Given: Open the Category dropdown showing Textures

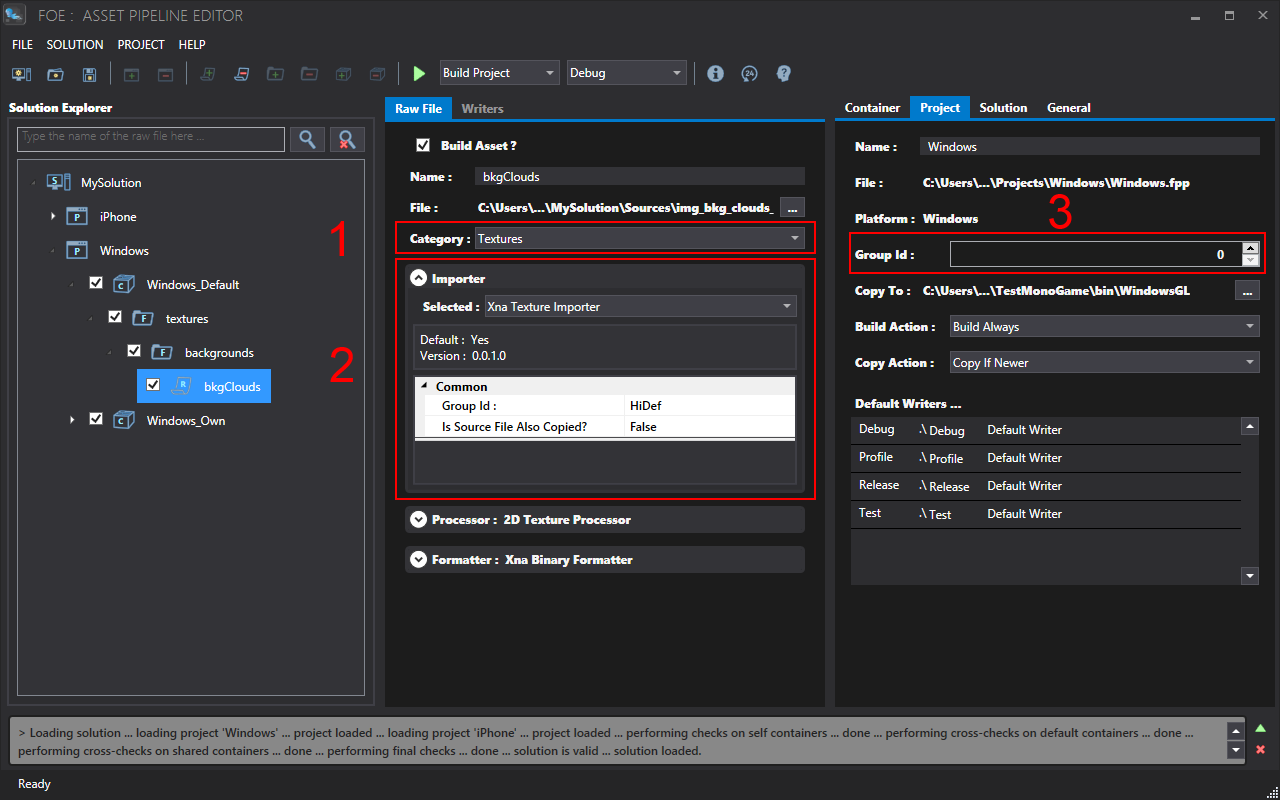Looking at the screenshot, I should coord(640,239).
